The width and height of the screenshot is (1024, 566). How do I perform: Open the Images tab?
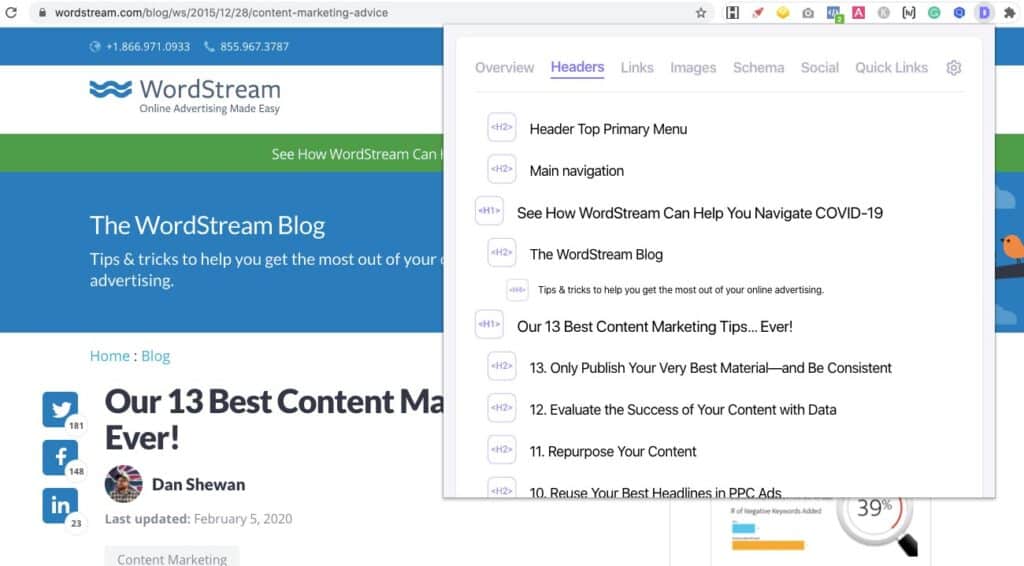693,67
